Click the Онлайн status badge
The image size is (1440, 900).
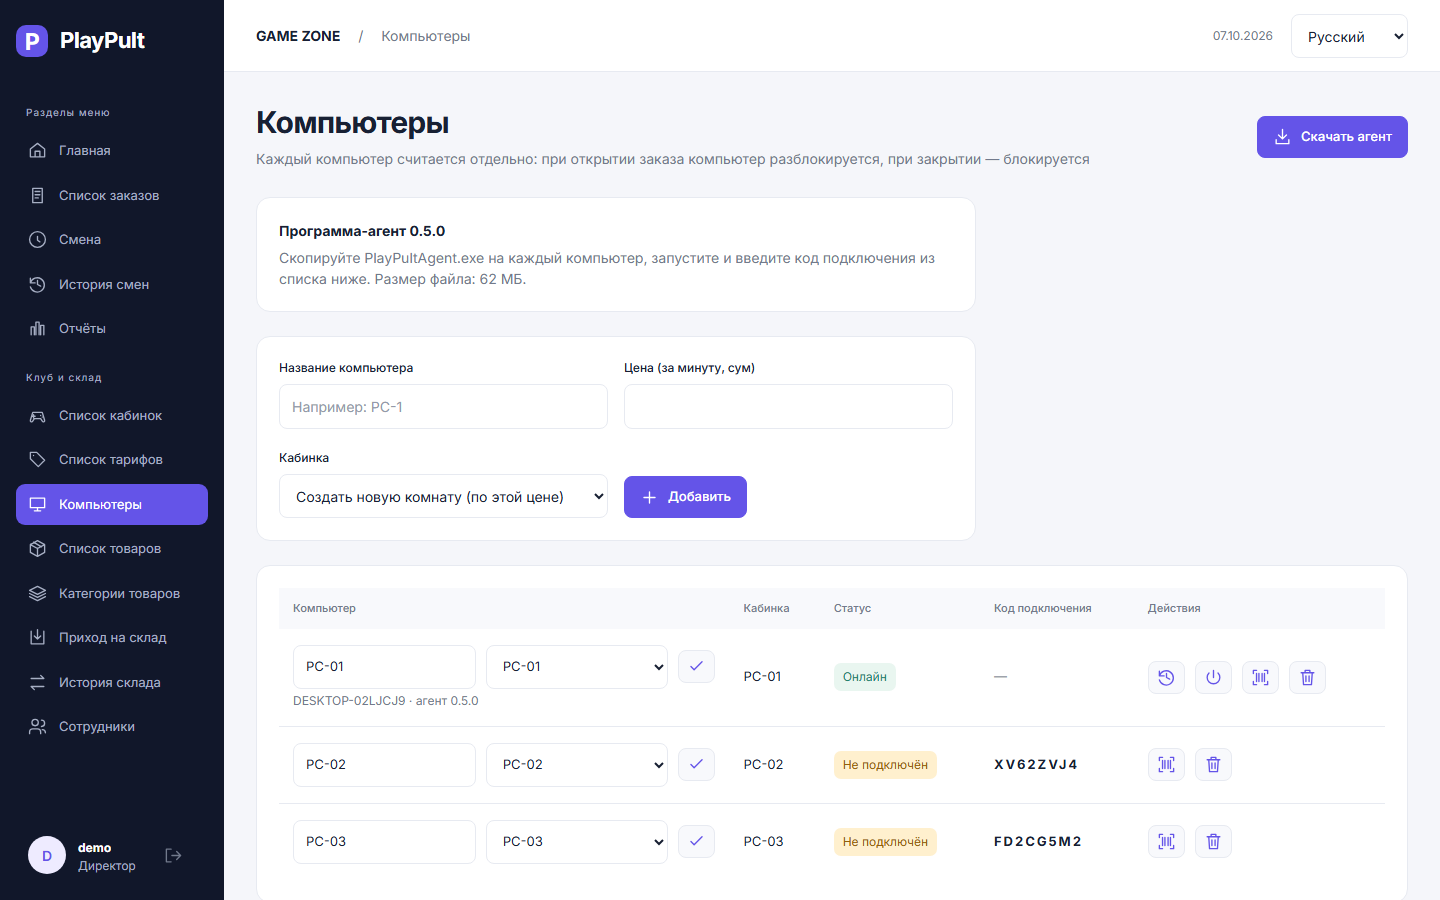pyautogui.click(x=865, y=677)
